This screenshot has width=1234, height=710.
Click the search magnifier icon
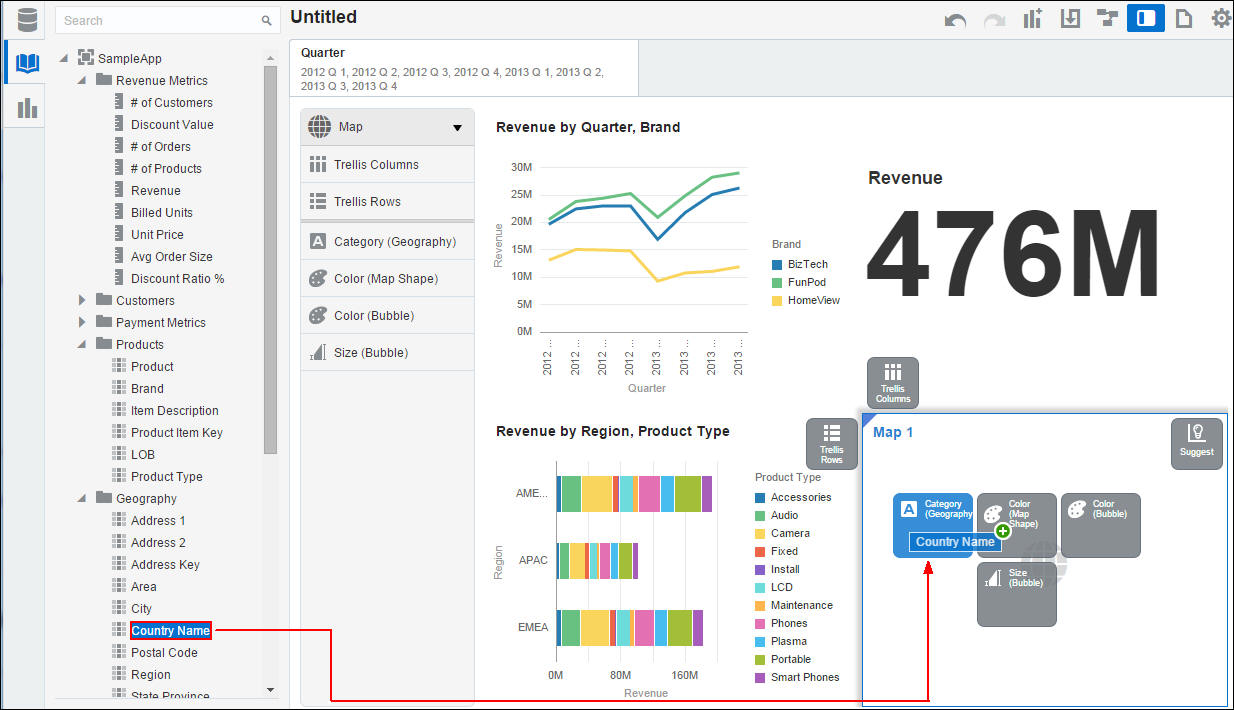pos(266,20)
